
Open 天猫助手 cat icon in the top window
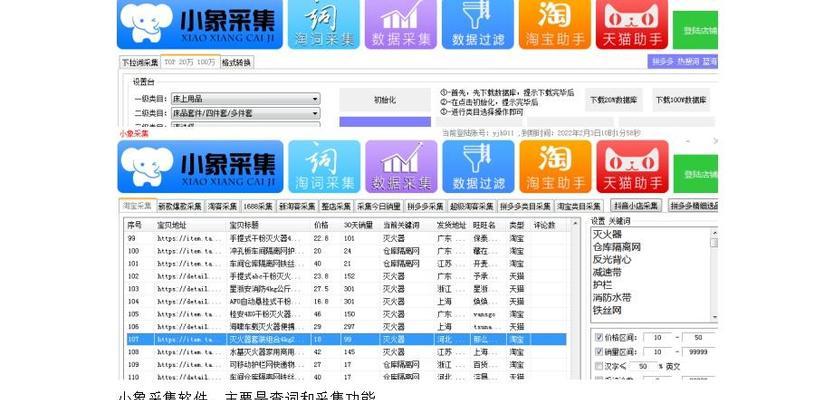tap(632, 24)
